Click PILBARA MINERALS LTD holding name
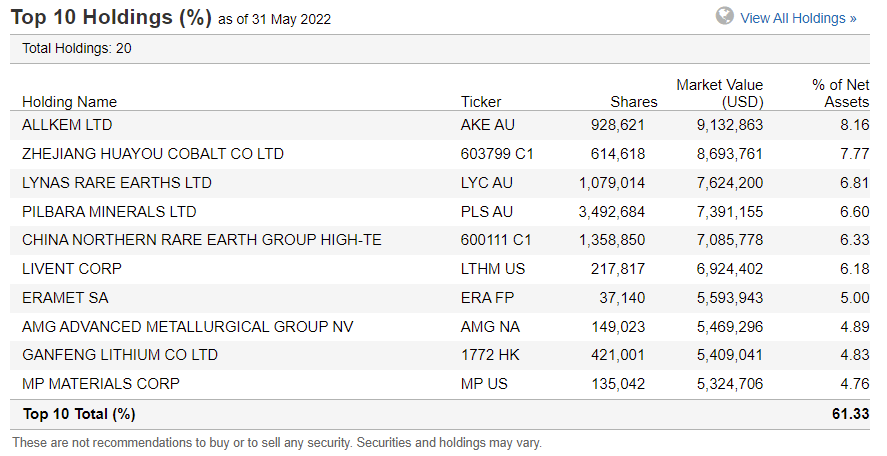The height and width of the screenshot is (456, 887). tap(109, 212)
